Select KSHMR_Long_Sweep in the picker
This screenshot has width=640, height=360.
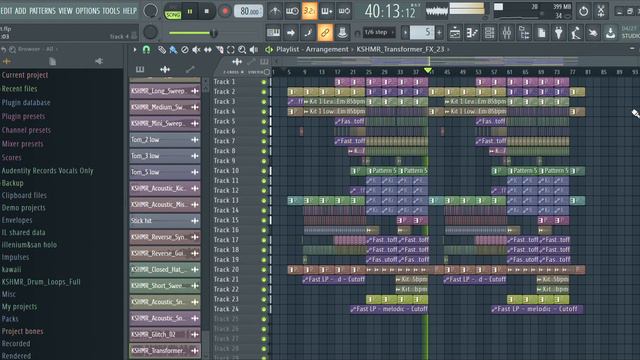tap(165, 91)
